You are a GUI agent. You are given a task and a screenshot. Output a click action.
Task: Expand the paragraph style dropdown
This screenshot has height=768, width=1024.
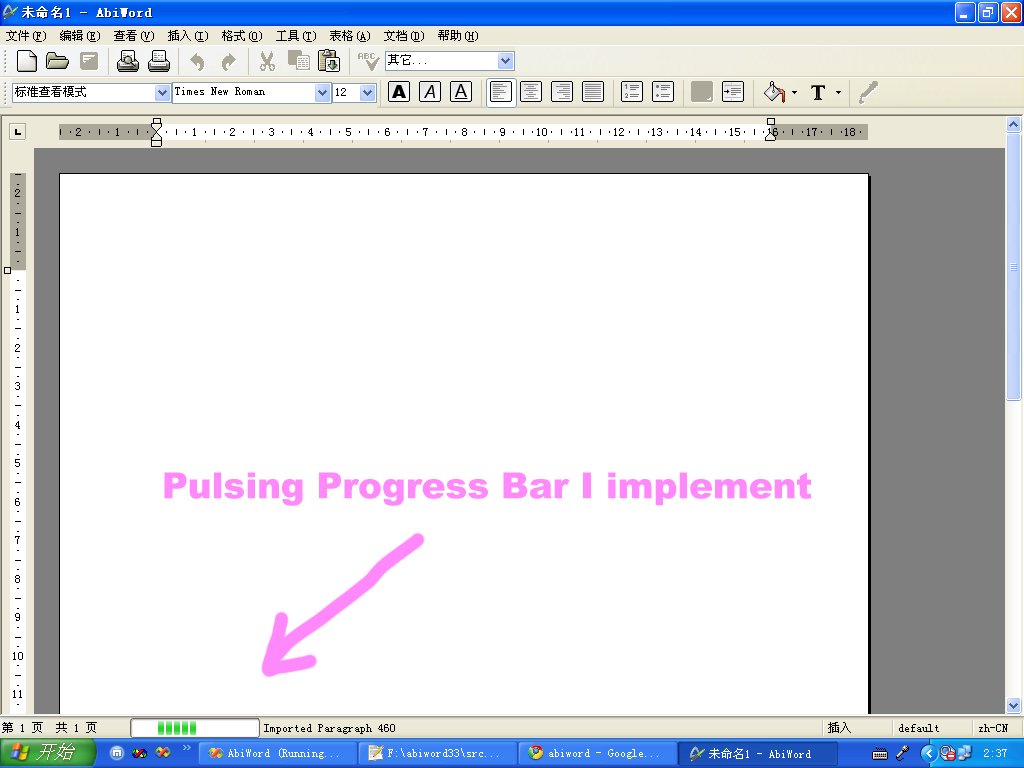click(x=163, y=92)
